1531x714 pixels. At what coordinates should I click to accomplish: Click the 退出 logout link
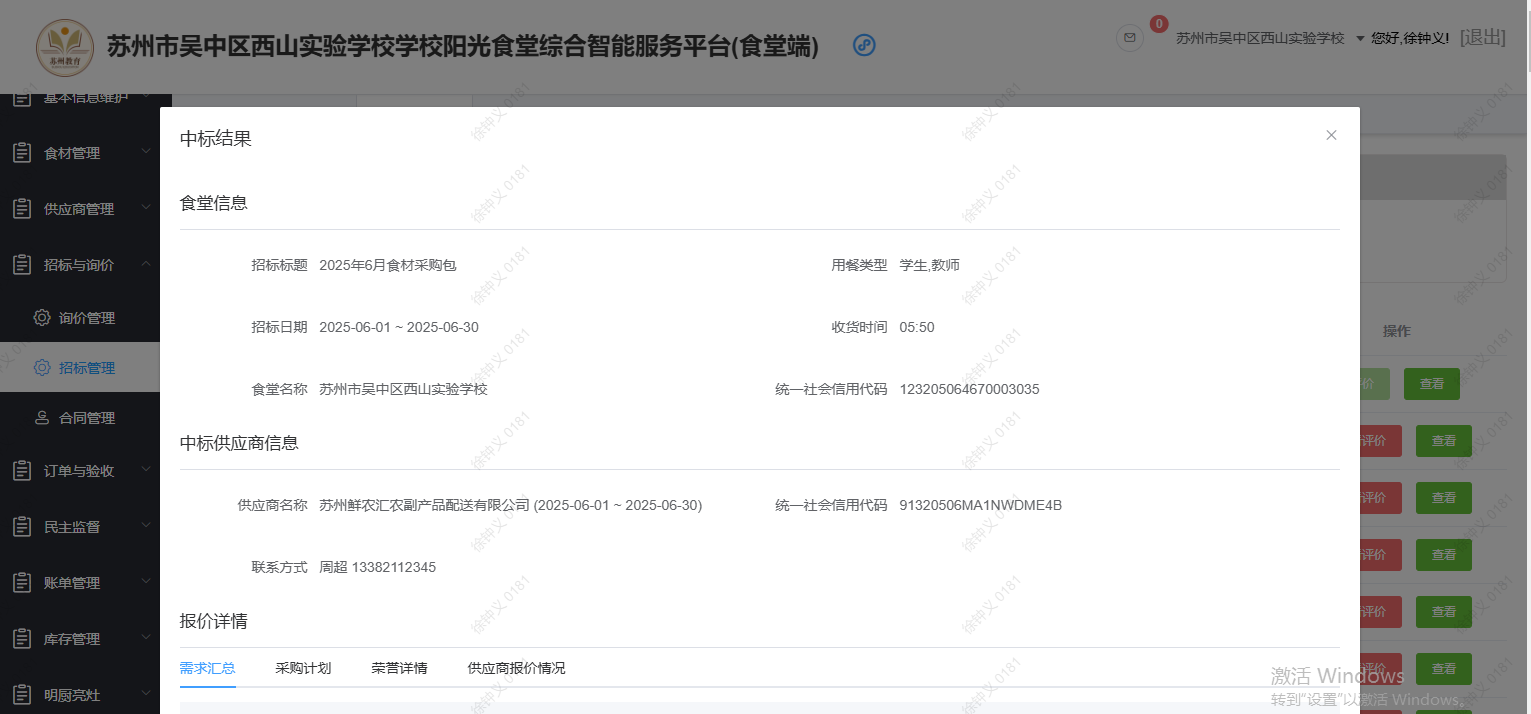[1482, 36]
